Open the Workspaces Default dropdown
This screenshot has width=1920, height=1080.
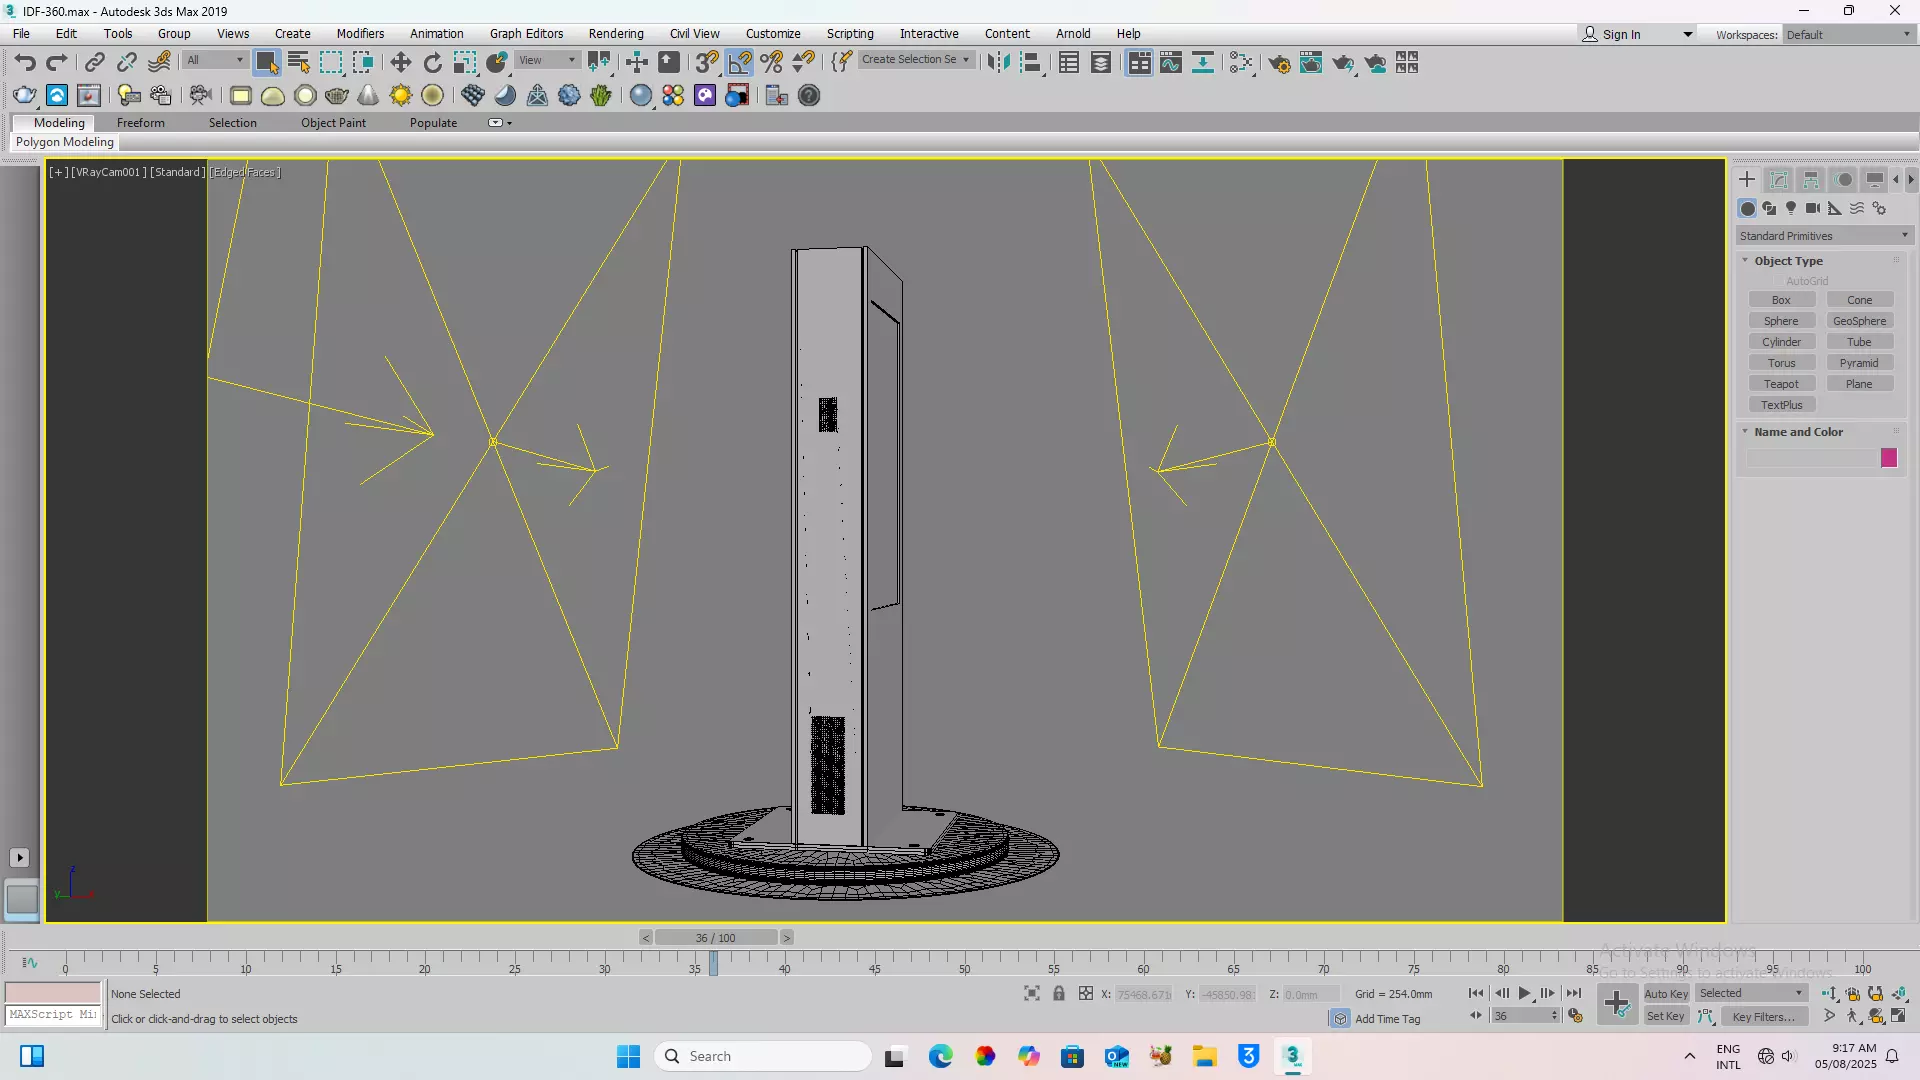tap(1848, 34)
